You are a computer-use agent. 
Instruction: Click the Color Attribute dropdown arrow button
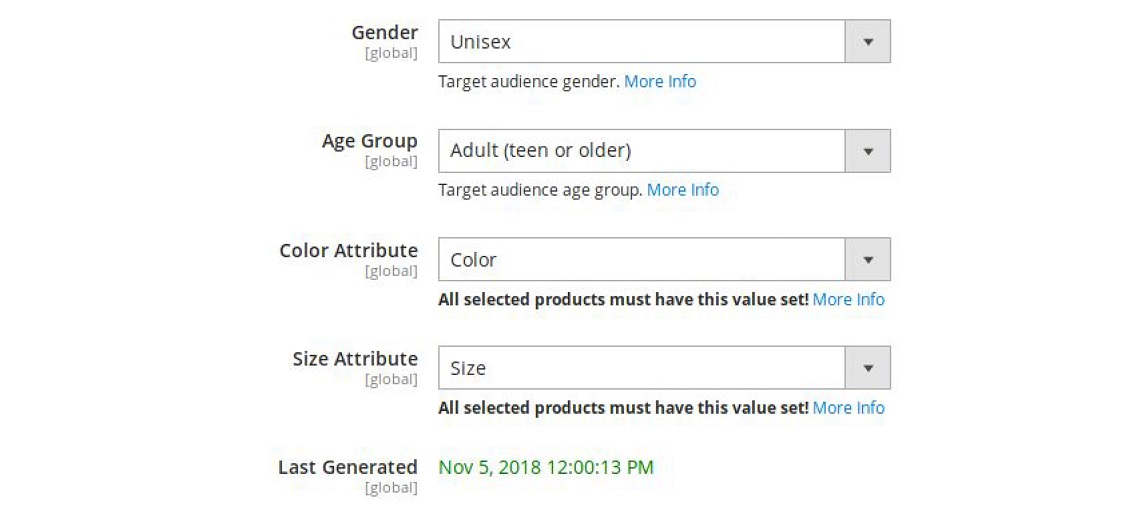pos(868,260)
